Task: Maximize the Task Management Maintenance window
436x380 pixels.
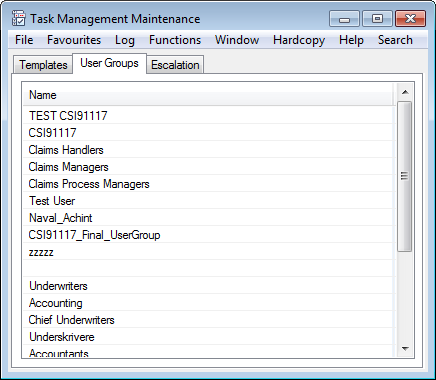Action: [377, 19]
